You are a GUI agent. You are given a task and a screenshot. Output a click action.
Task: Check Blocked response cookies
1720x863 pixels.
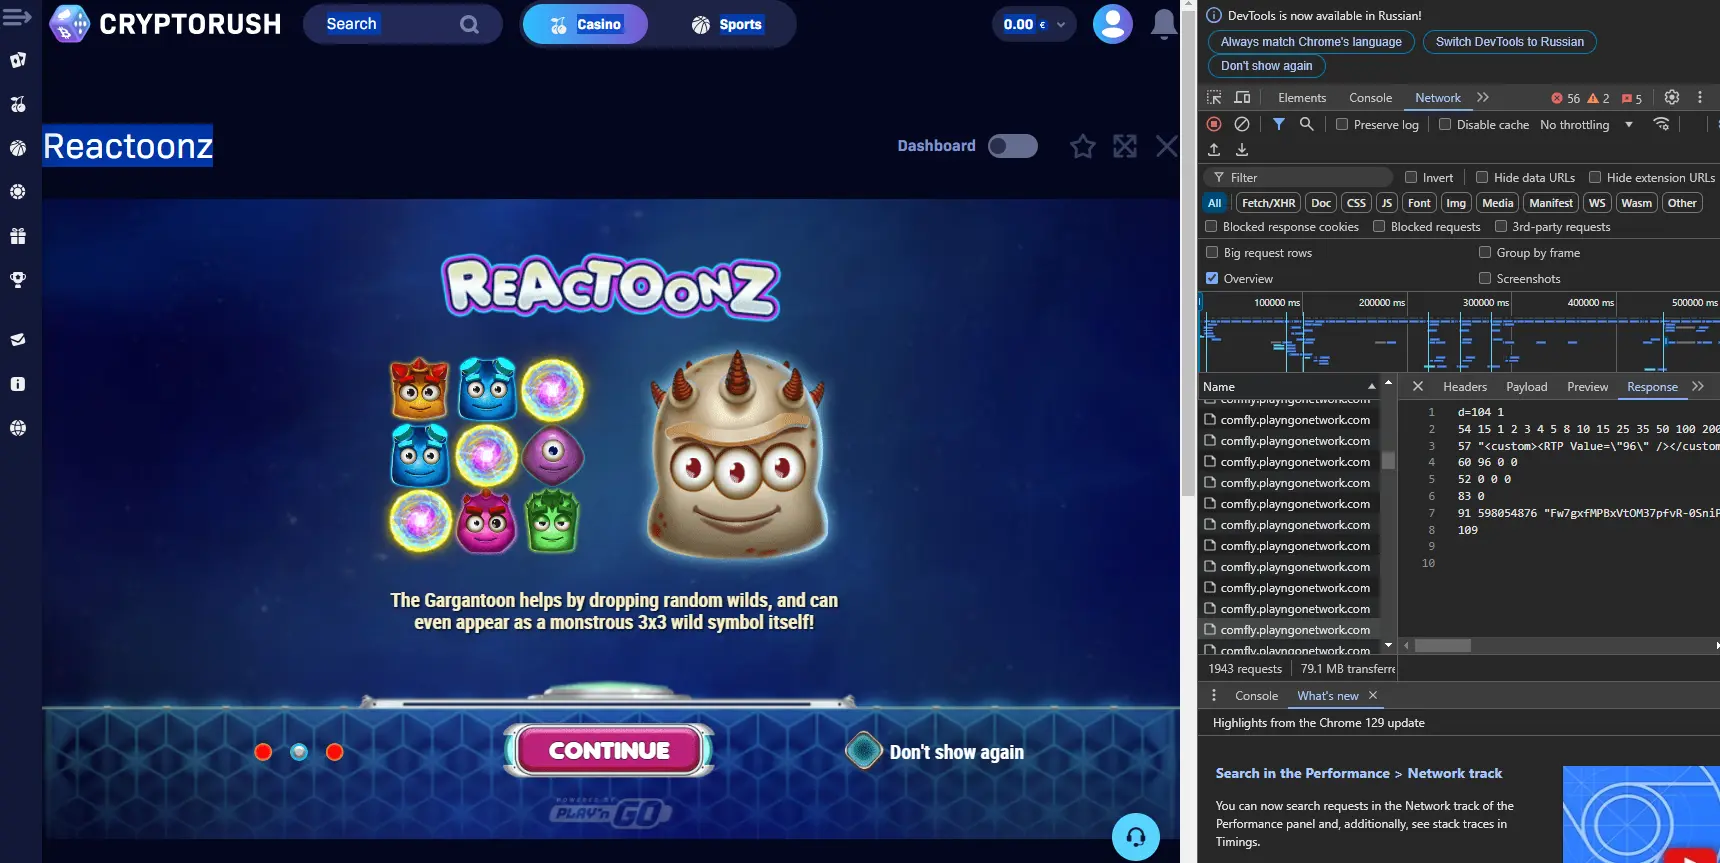point(1211,226)
